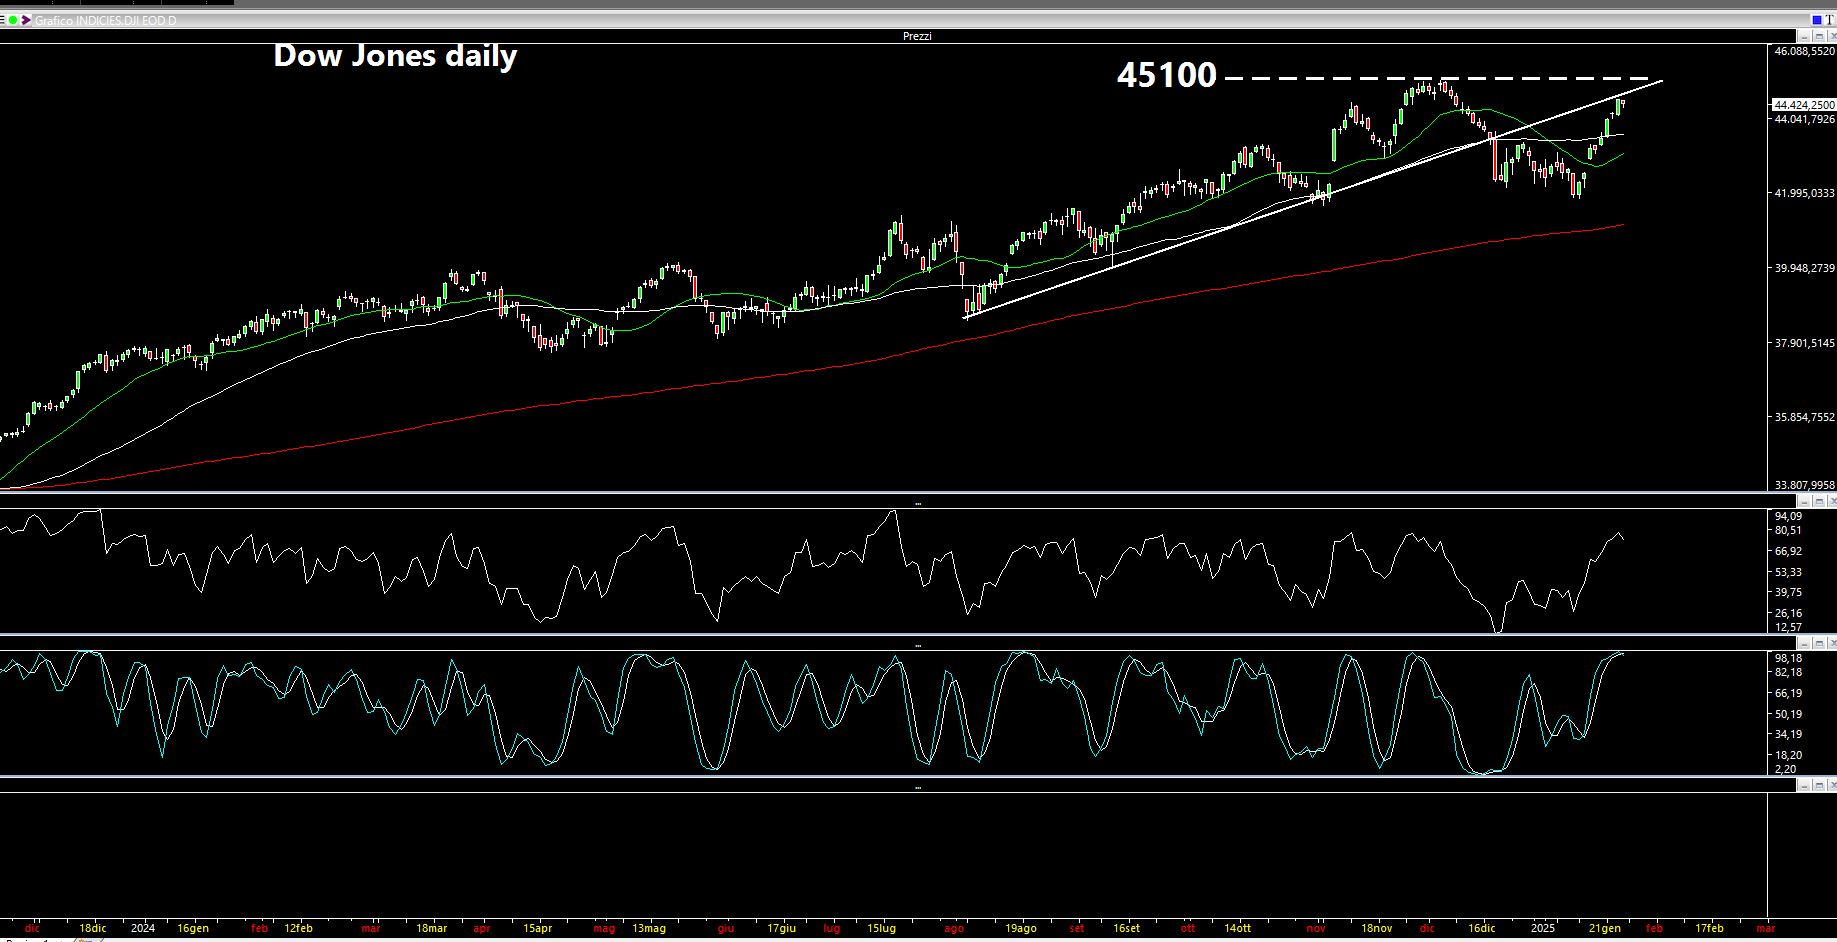Click the 44.424,2500 current price tag

pyautogui.click(x=1803, y=104)
